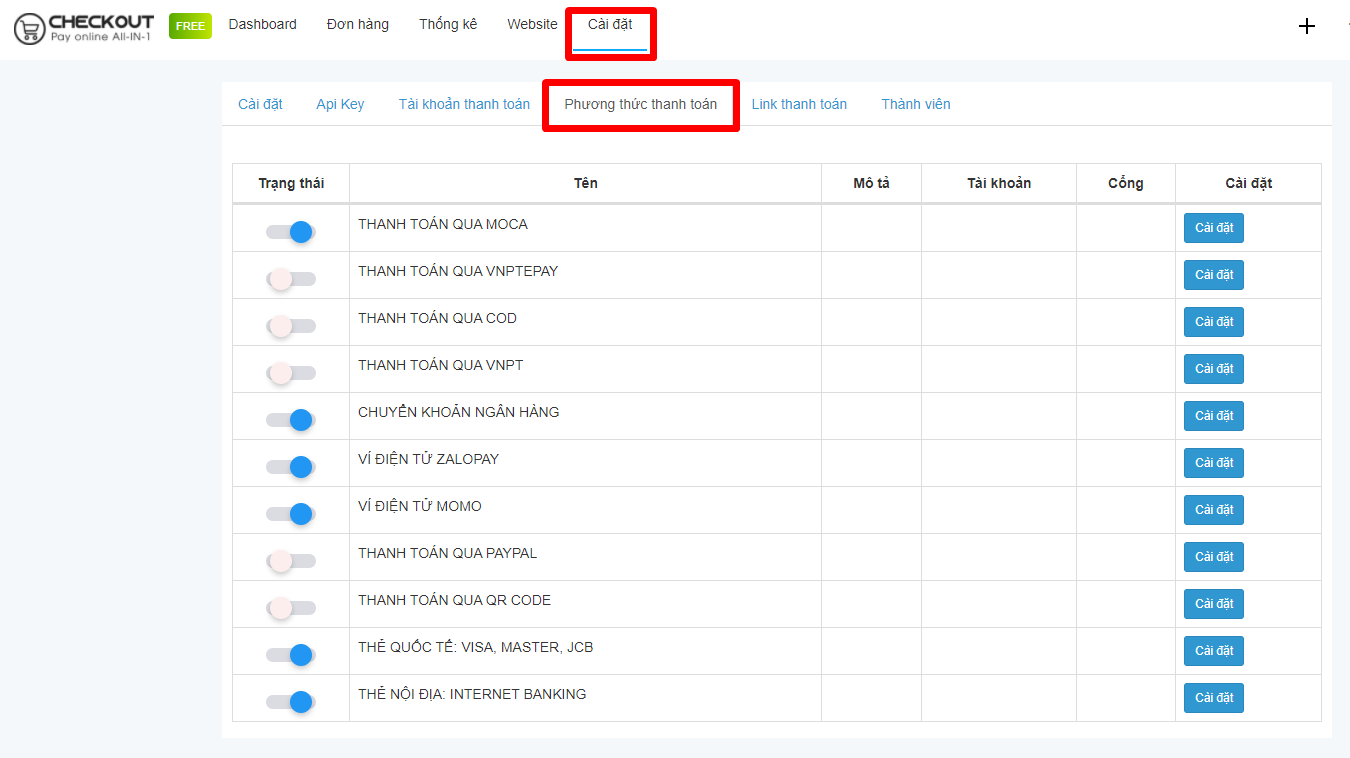This screenshot has height=758, width=1350.
Task: Open Cài đặt for THANH TOÁN QUA COD
Action: tap(1214, 322)
